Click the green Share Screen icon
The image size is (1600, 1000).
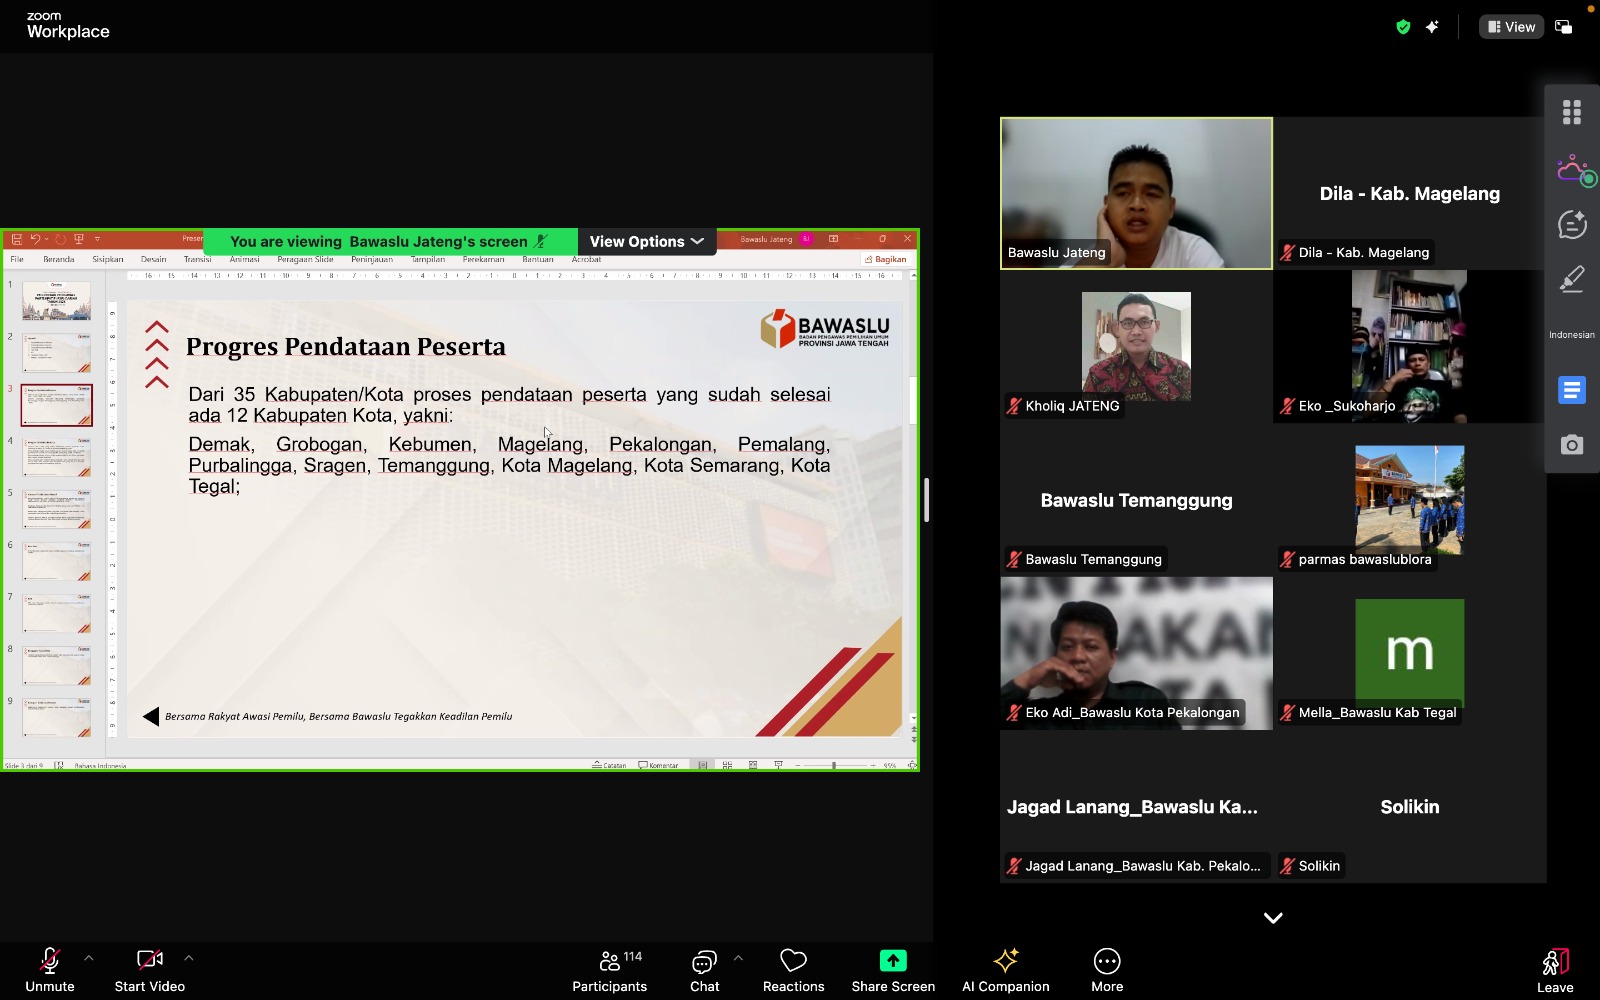tap(892, 961)
